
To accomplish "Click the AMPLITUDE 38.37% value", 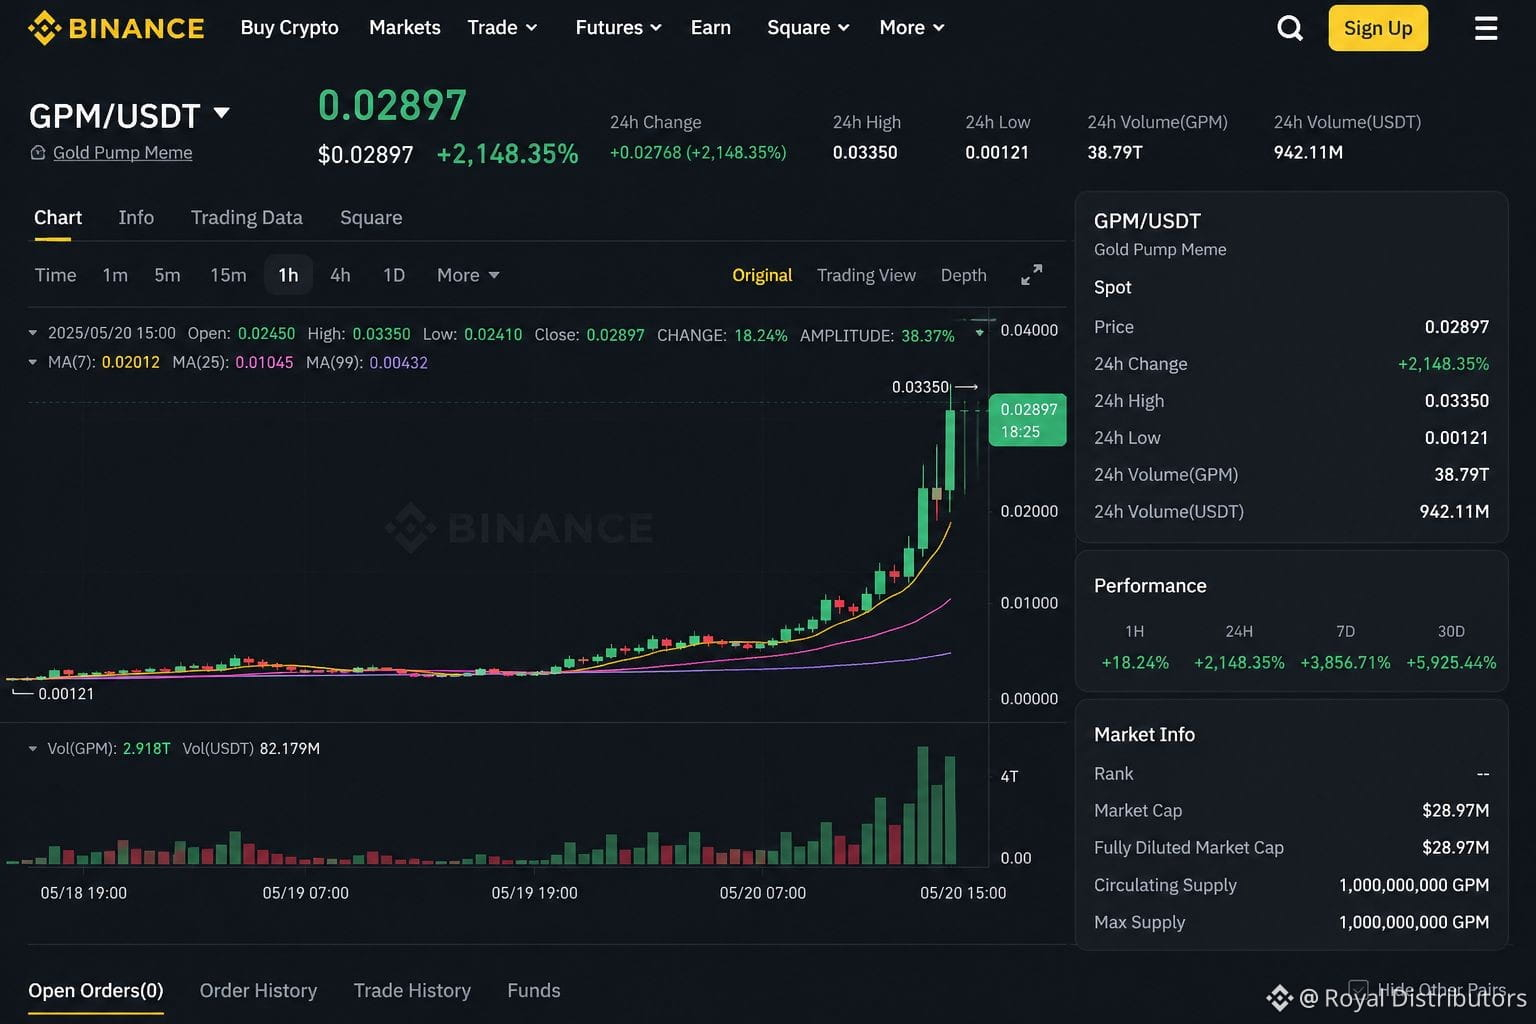I will pyautogui.click(x=928, y=335).
